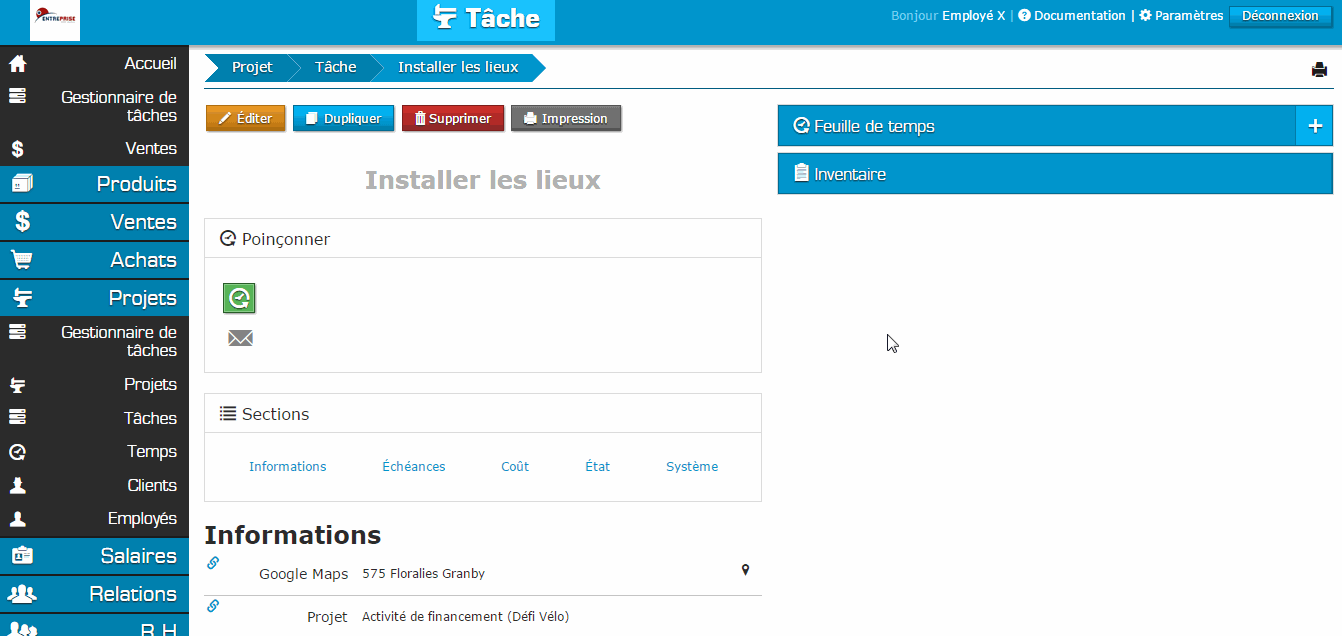Click the Éditer button
The height and width of the screenshot is (636, 1342).
(x=245, y=117)
